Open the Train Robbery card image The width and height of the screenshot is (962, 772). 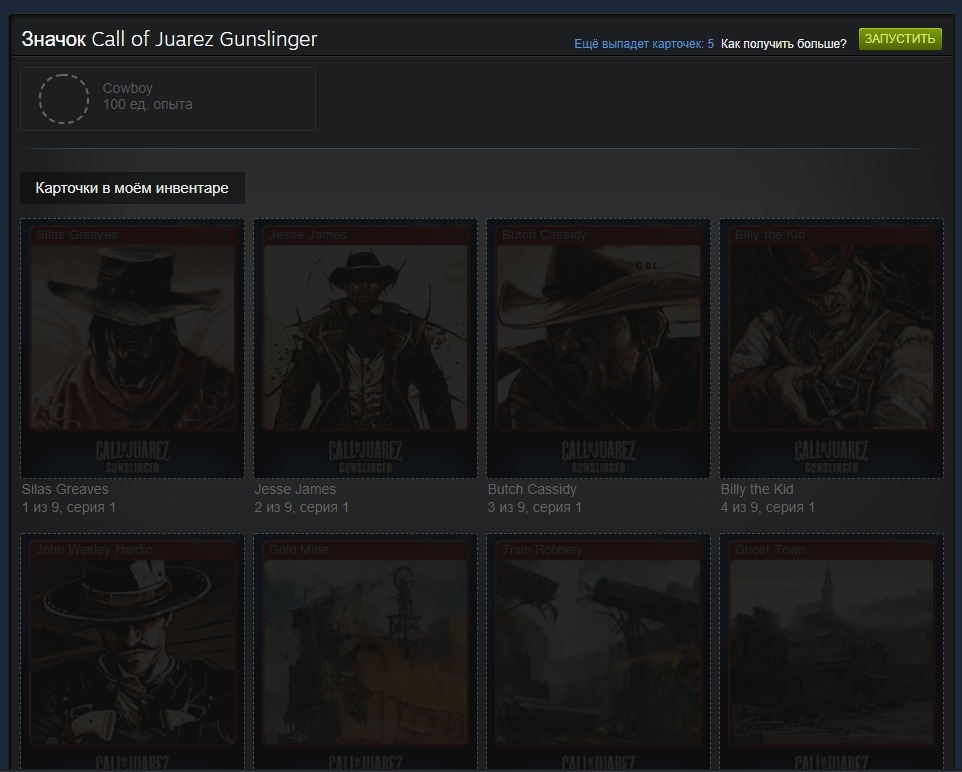599,652
